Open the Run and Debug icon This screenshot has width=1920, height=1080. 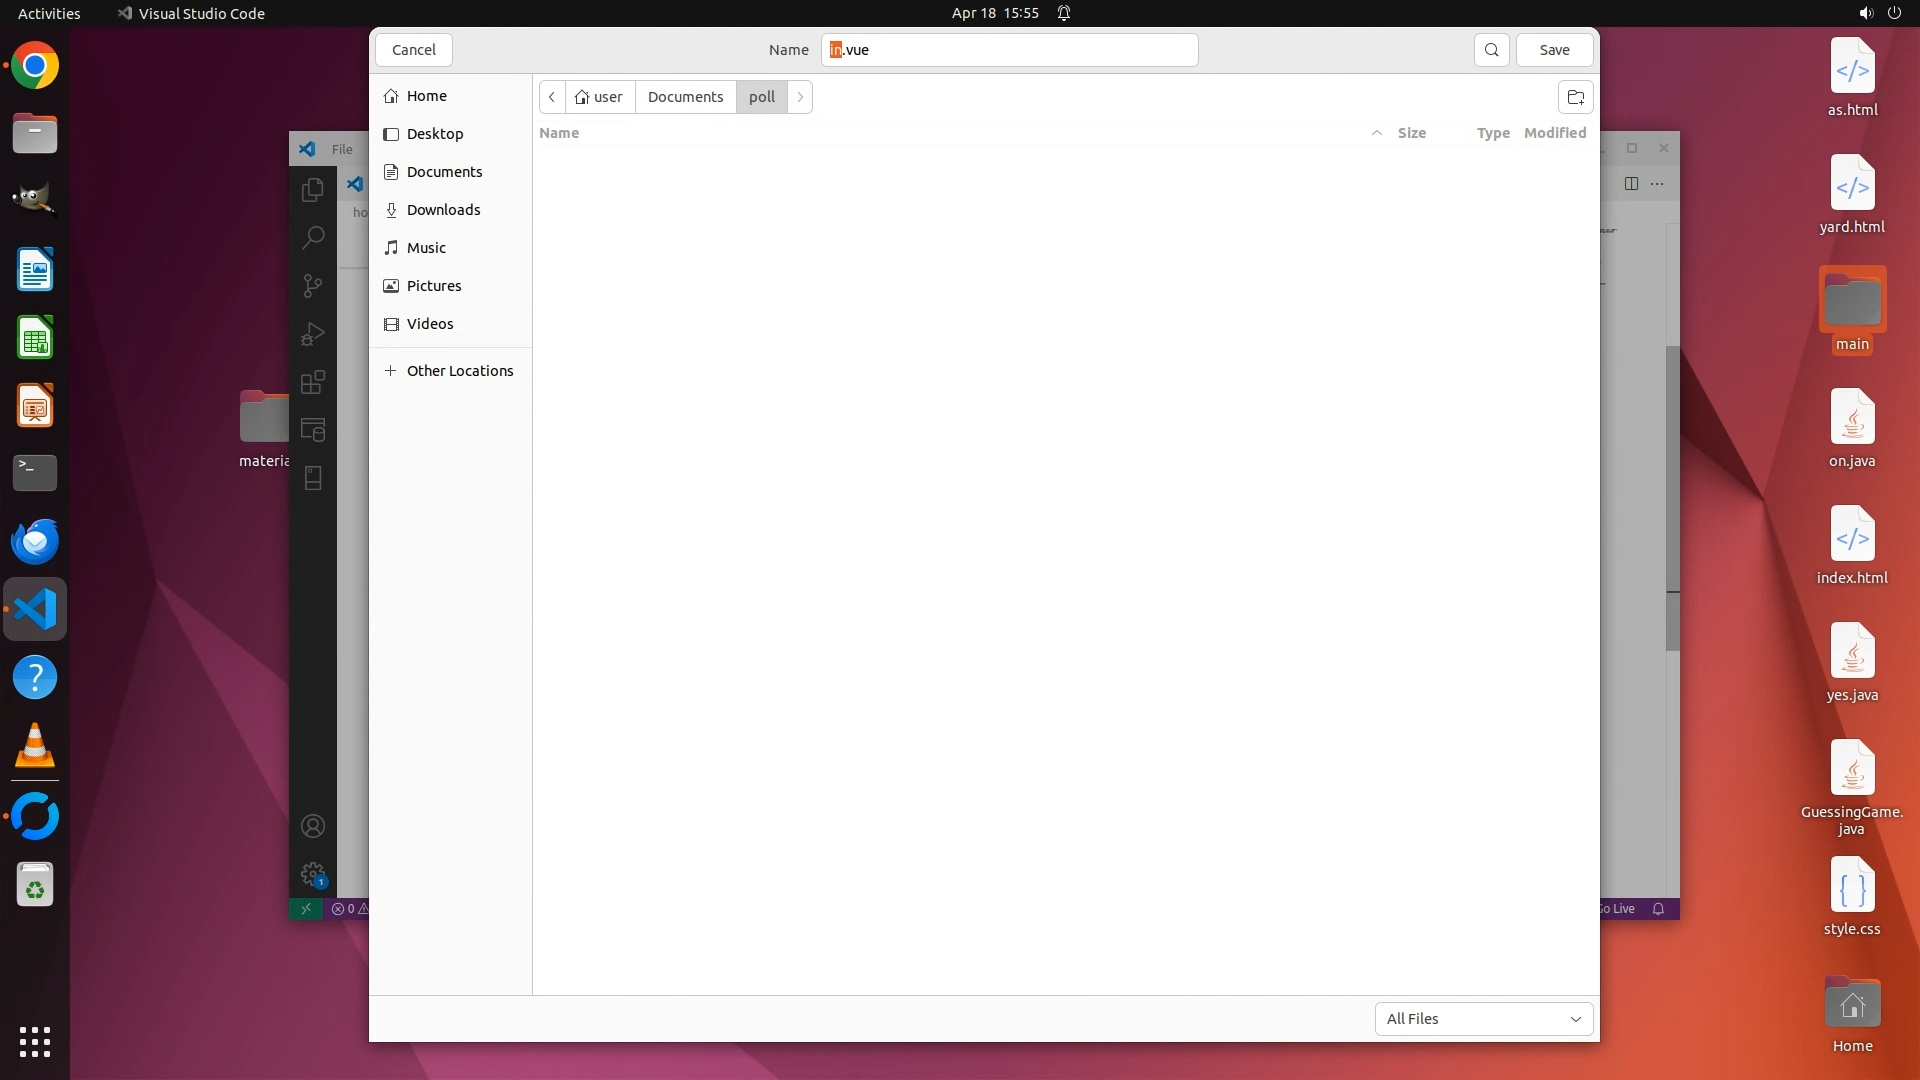pyautogui.click(x=313, y=334)
